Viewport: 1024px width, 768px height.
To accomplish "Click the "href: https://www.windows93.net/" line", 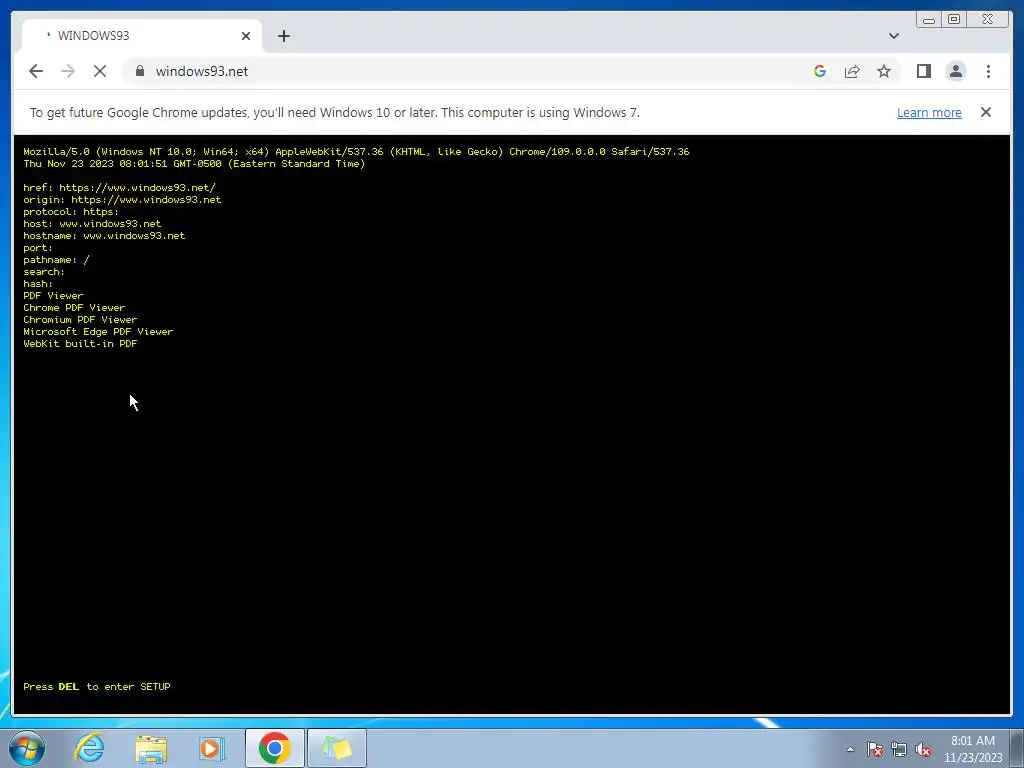I will tap(120, 187).
